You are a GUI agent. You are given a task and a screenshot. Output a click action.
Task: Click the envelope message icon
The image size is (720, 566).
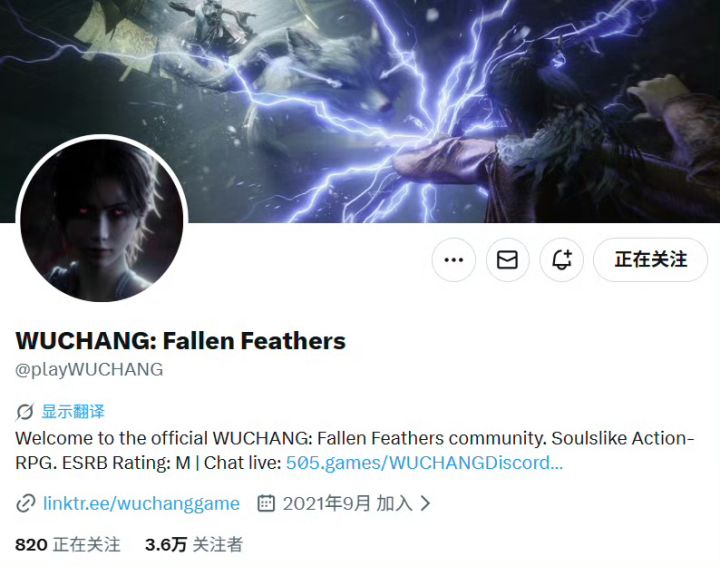point(507,260)
